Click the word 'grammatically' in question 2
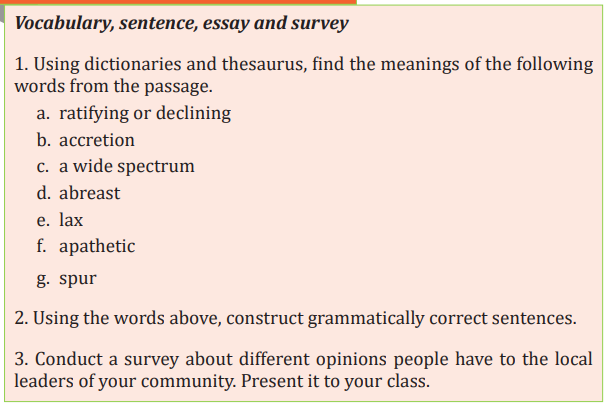This screenshot has height=408, width=612. coord(366,319)
